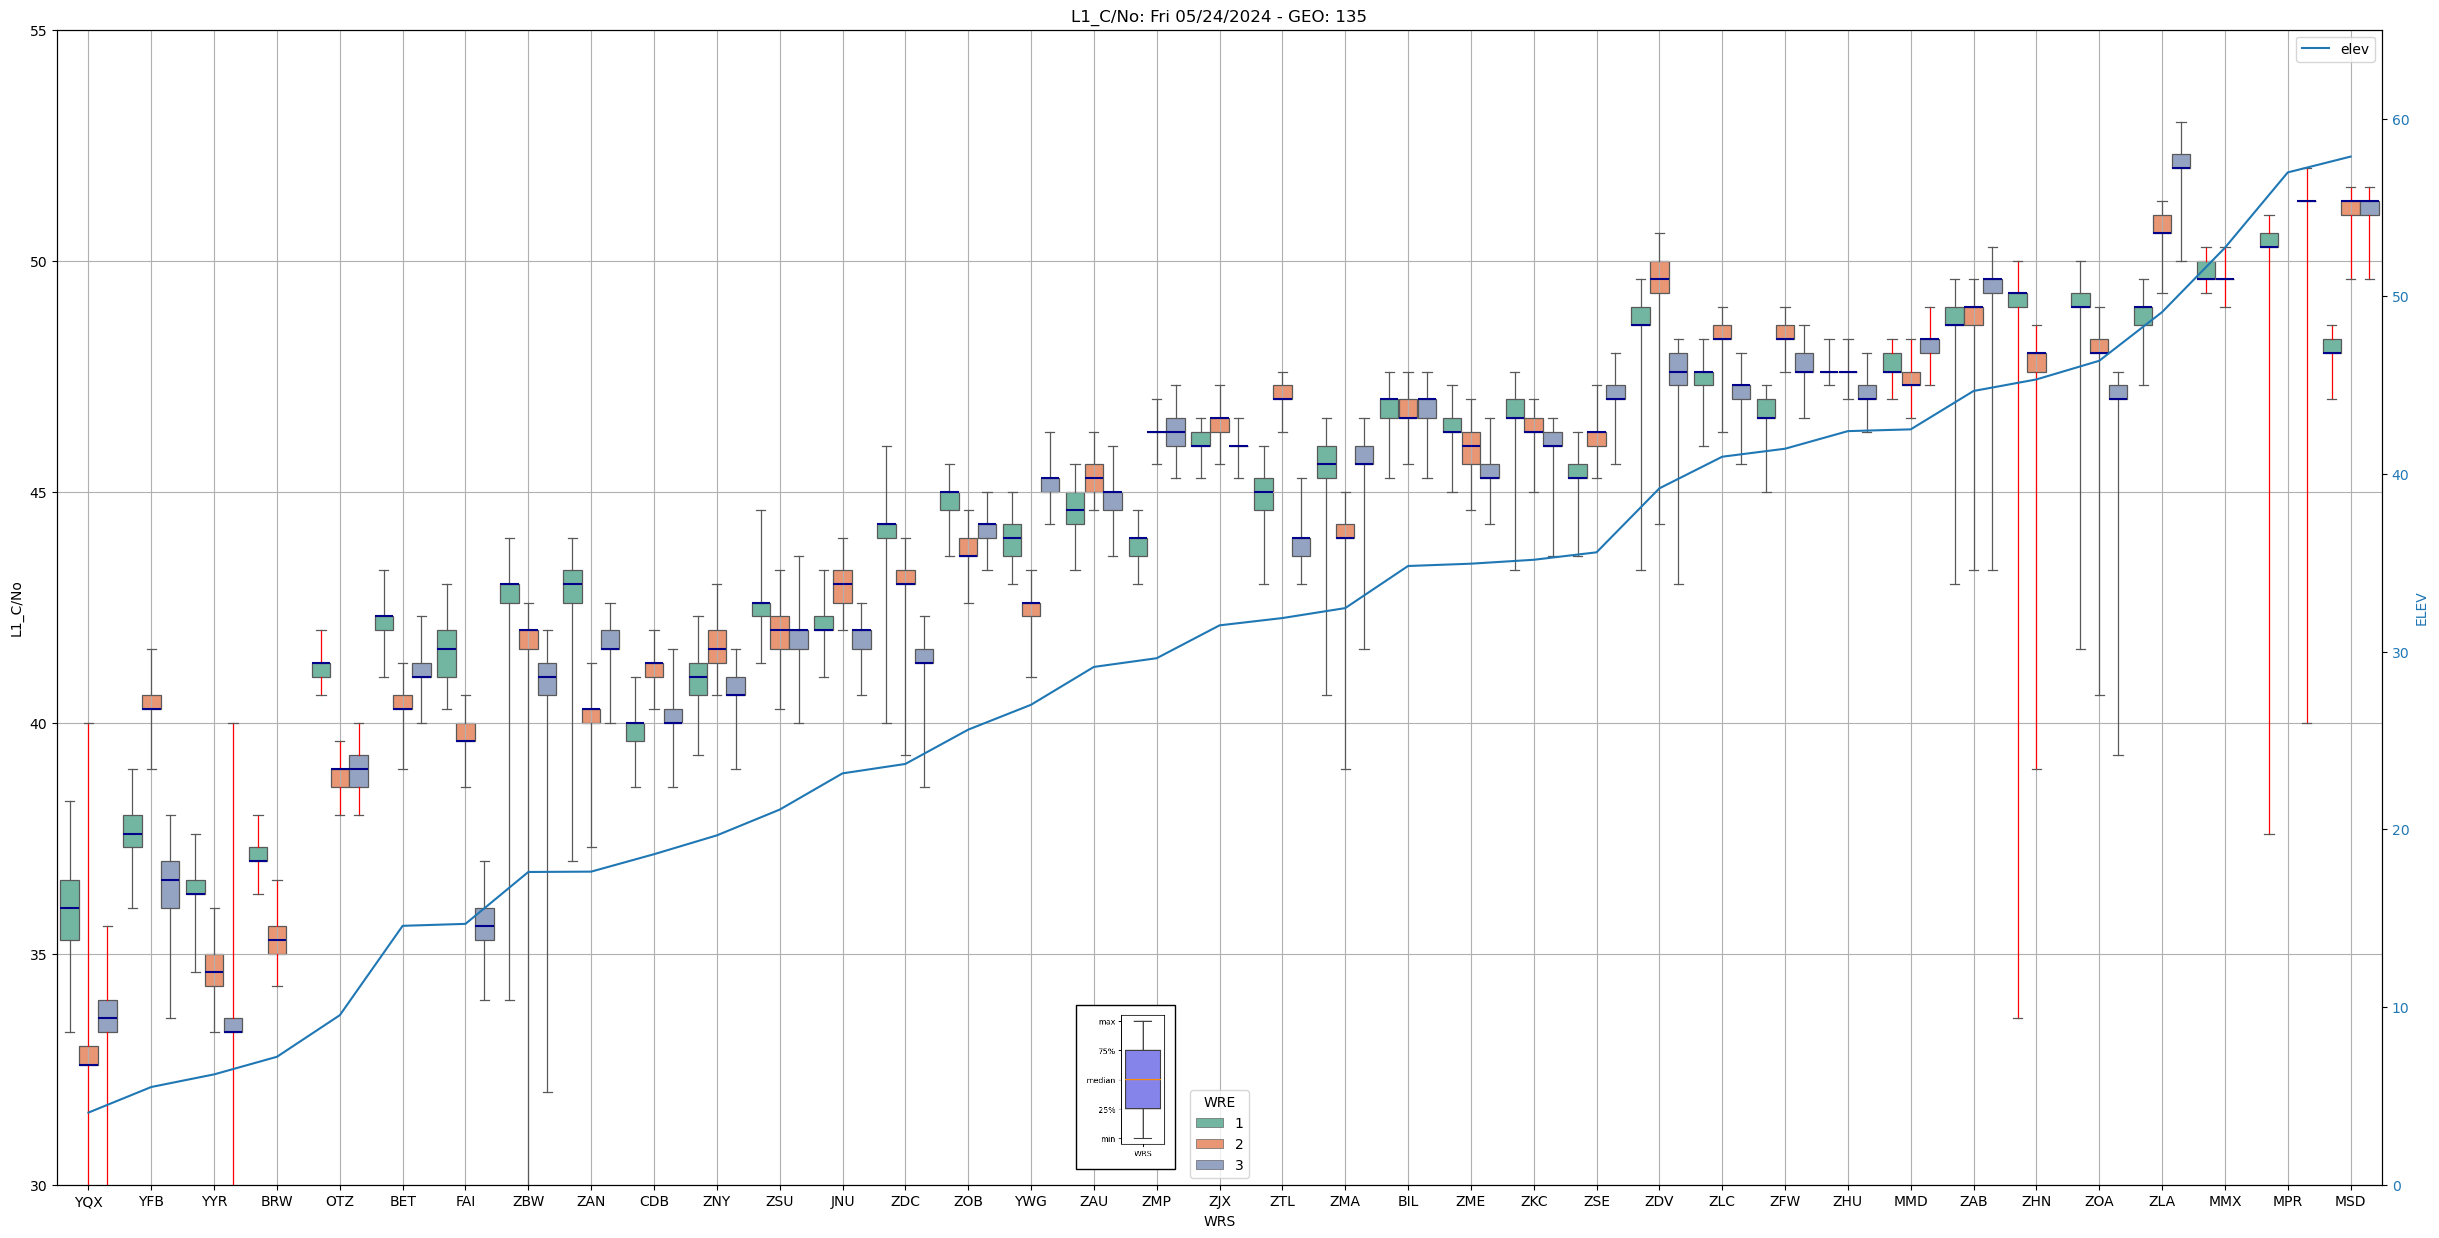2439x1238 pixels.
Task: Click the boxplot key inset thumbnail
Action: pos(1125,1087)
